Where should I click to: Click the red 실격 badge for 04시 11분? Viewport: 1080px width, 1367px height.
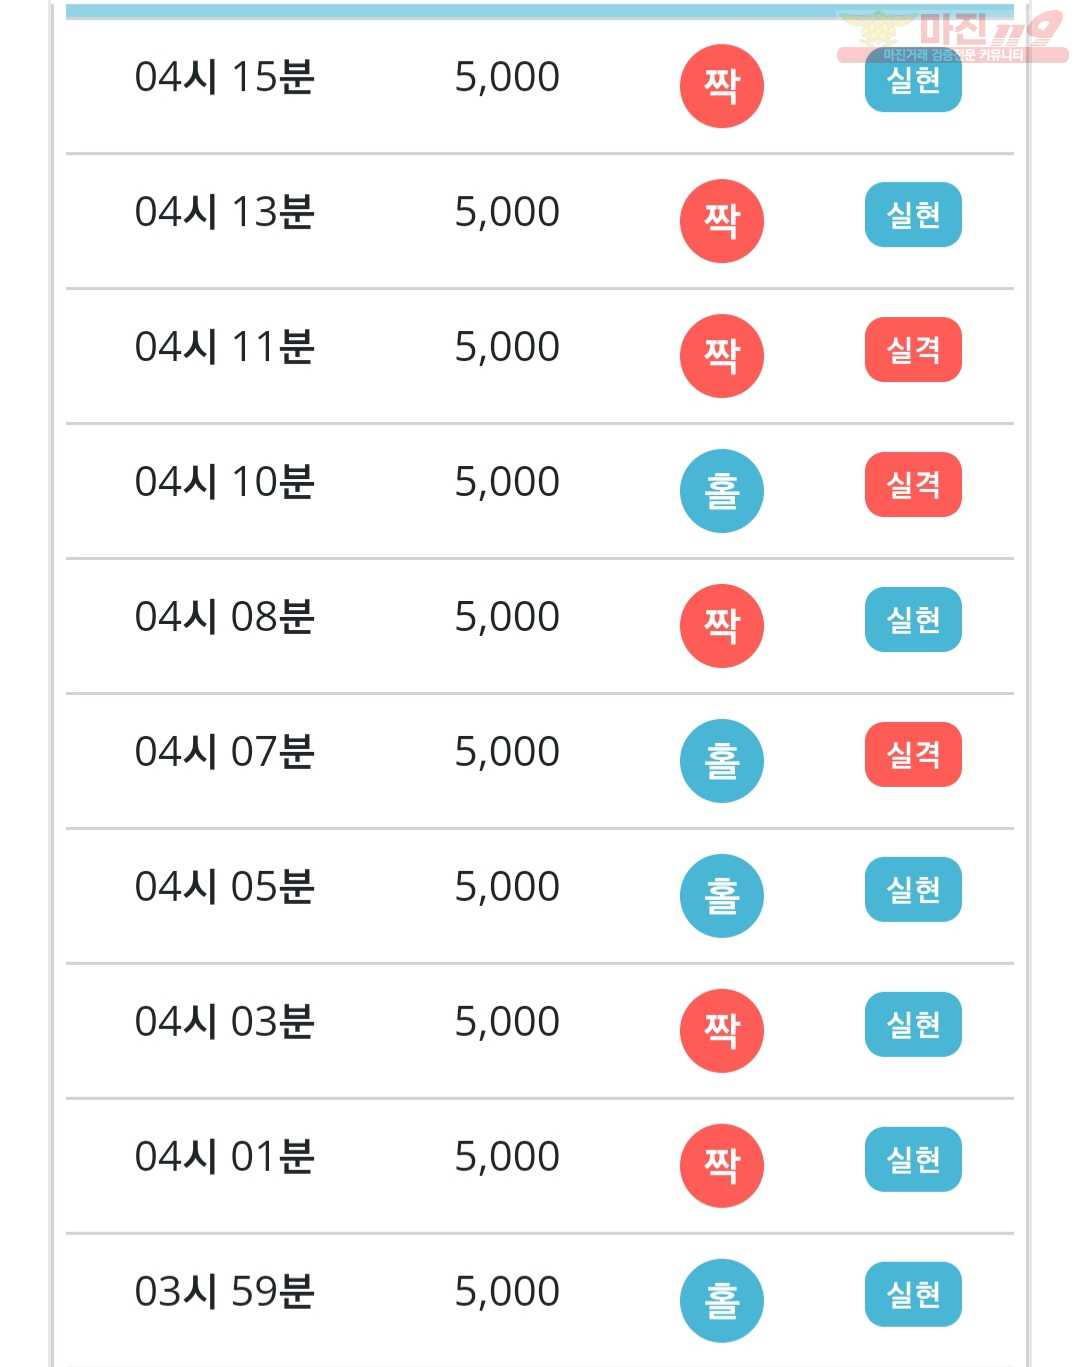[913, 350]
